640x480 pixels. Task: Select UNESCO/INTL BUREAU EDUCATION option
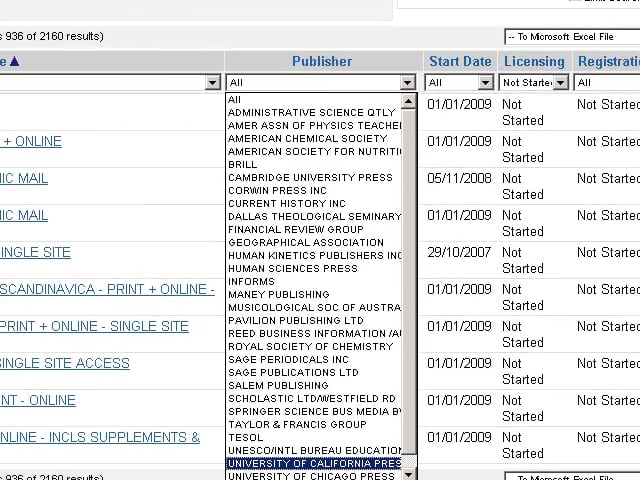click(x=315, y=451)
